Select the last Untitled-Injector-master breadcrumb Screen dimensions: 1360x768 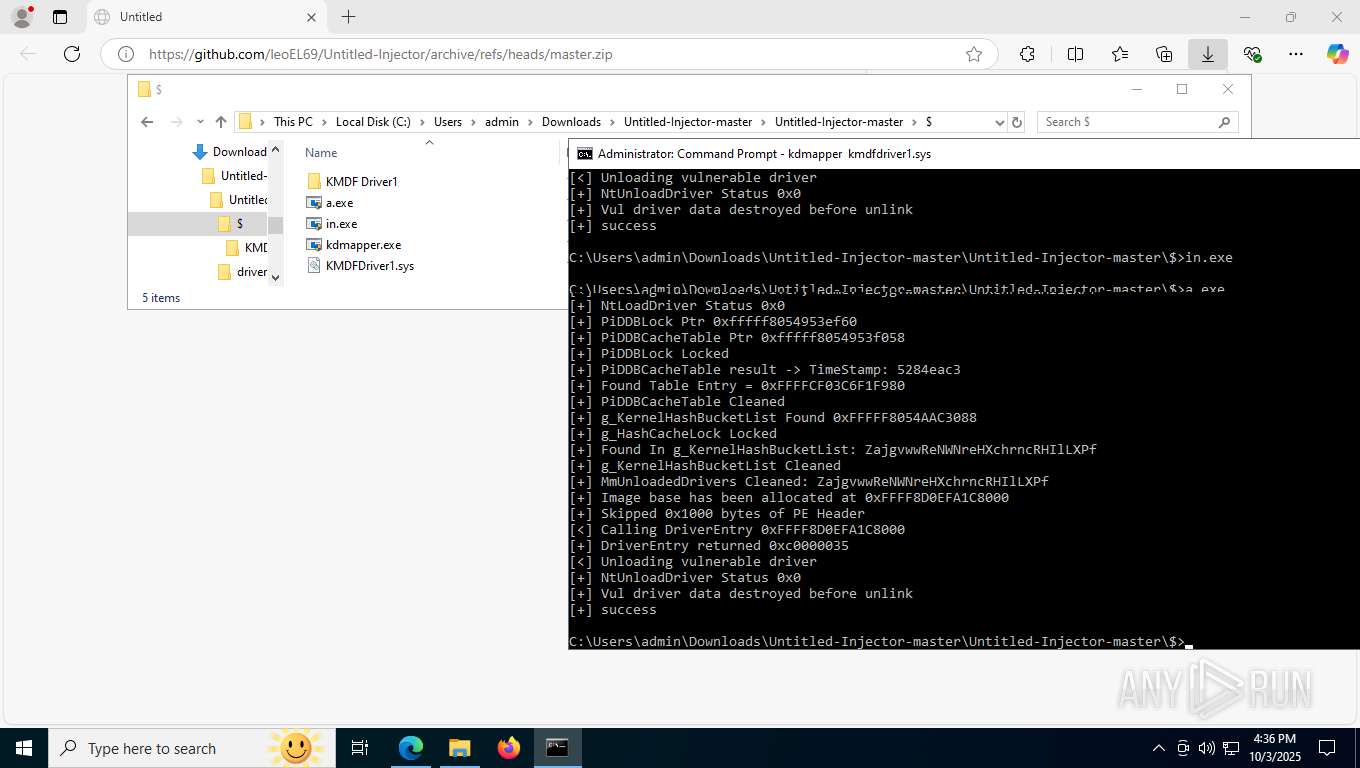(839, 122)
